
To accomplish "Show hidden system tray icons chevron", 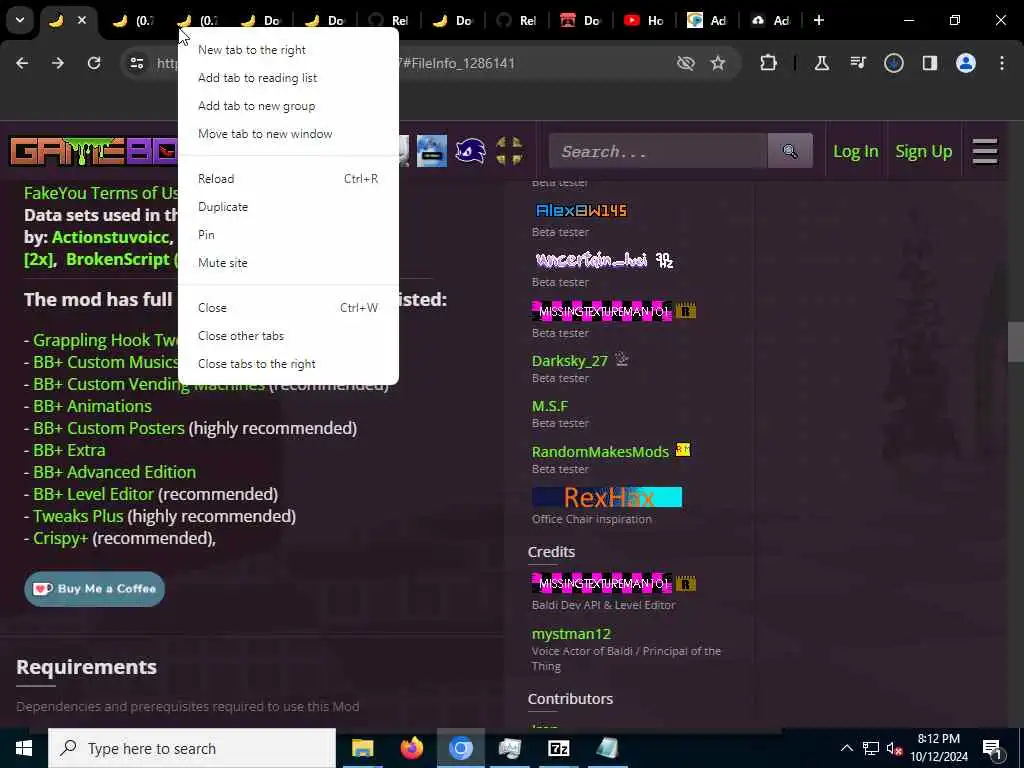I will point(846,748).
